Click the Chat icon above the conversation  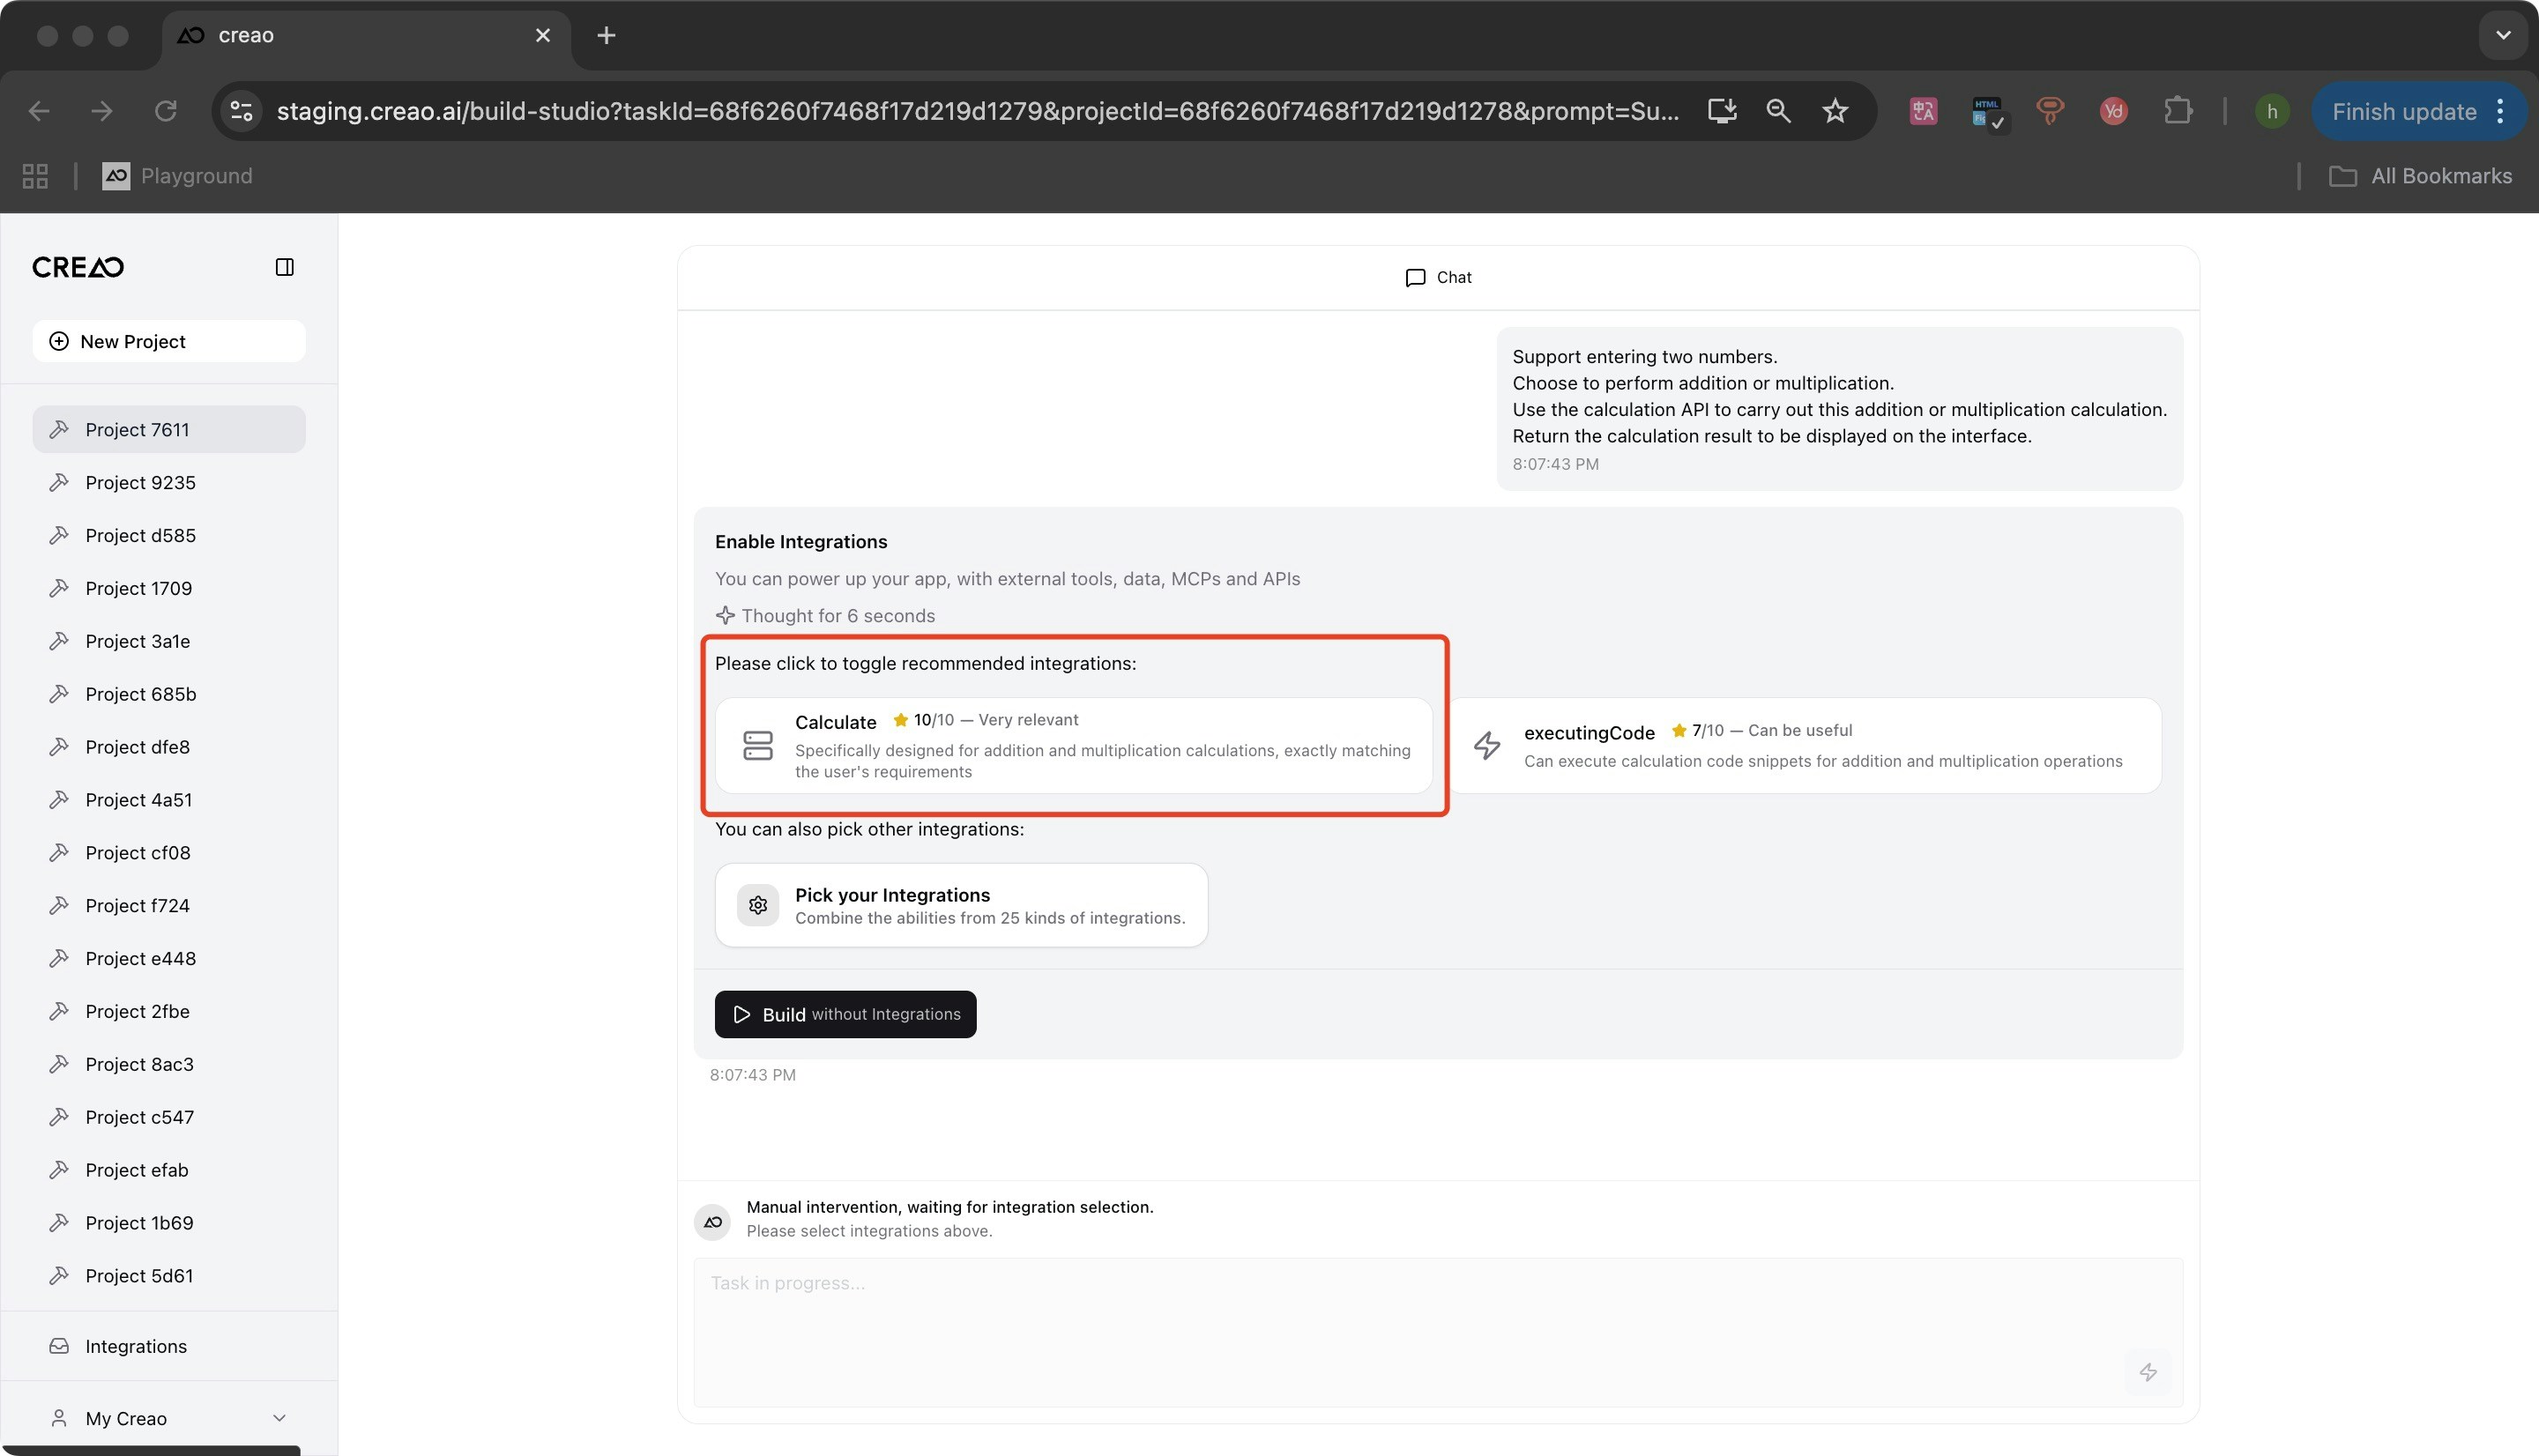(1414, 277)
